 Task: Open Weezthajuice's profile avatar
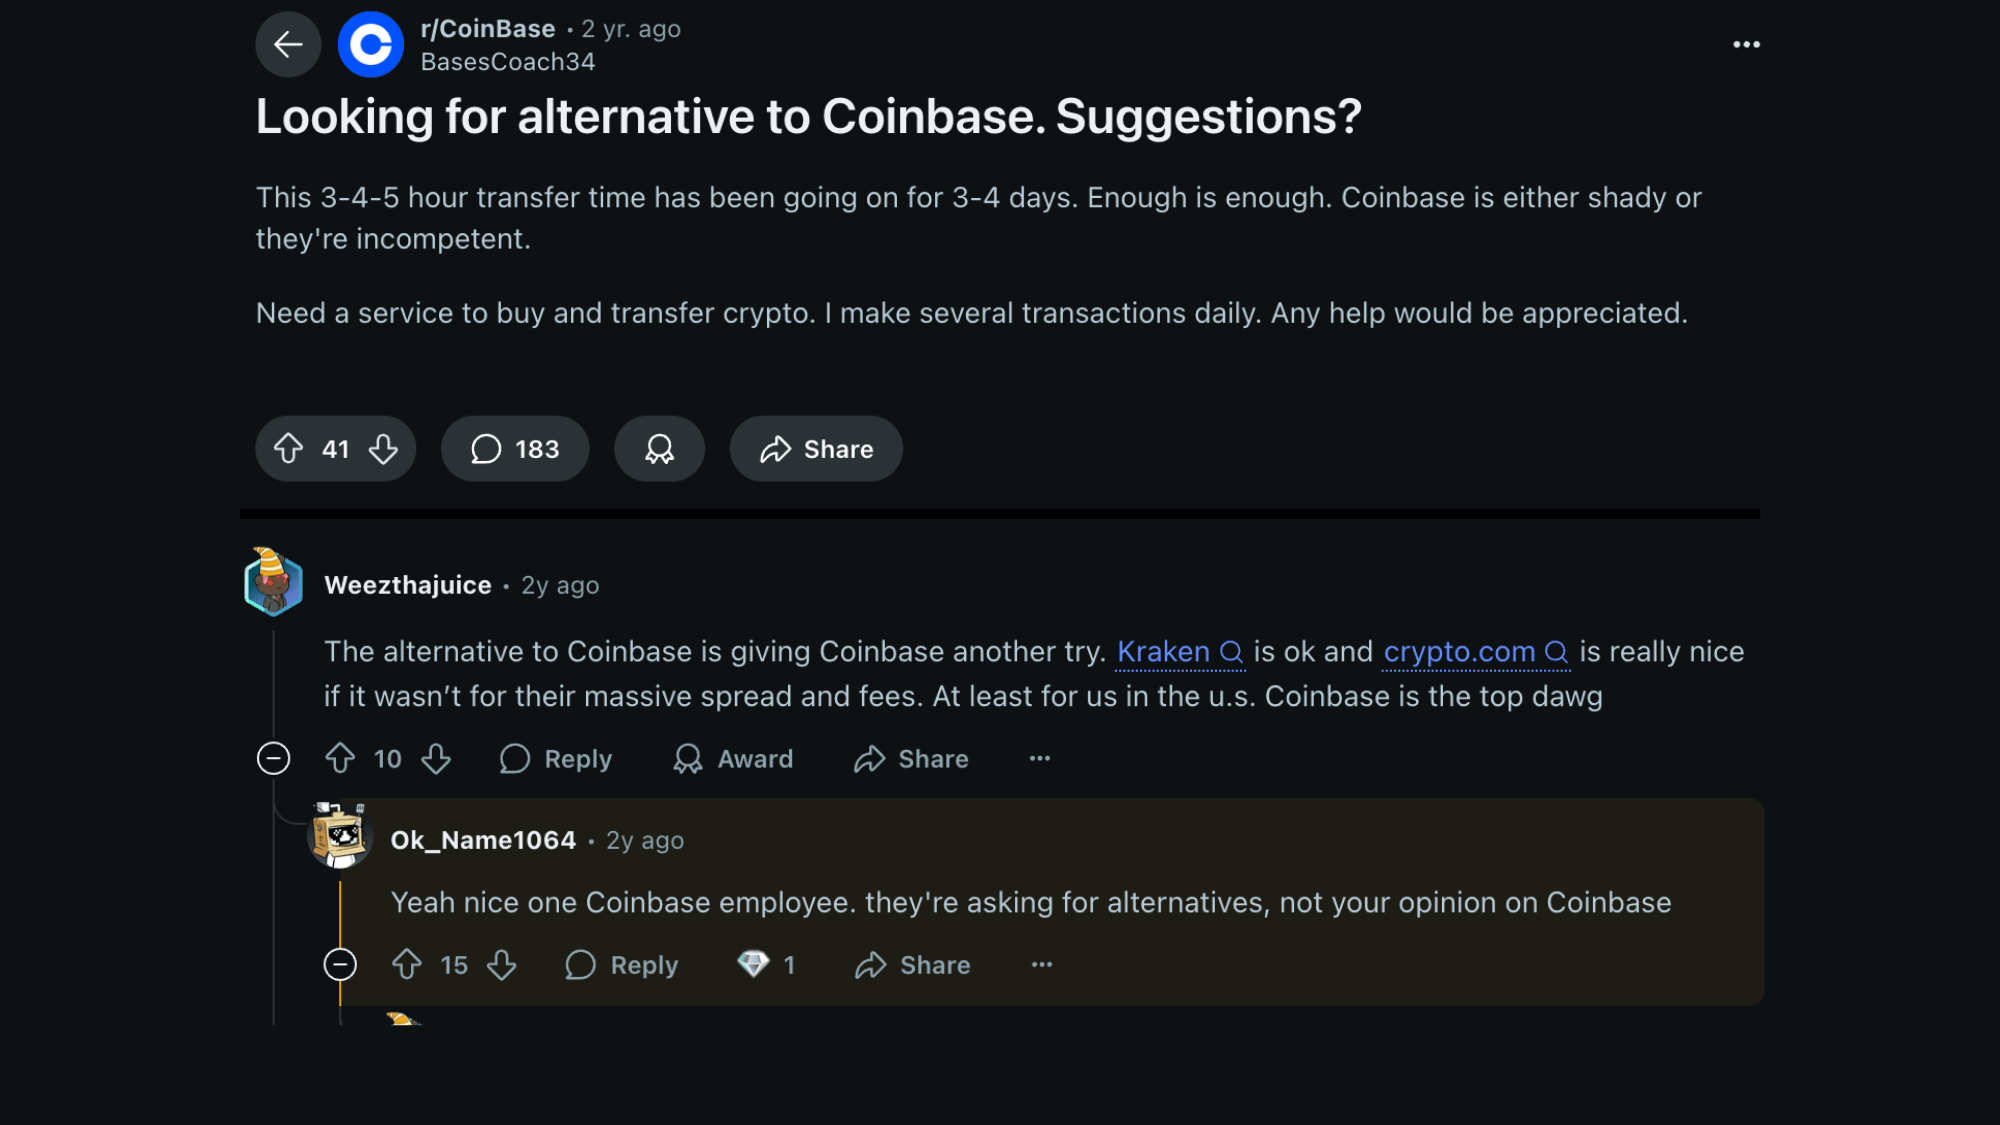[x=273, y=583]
